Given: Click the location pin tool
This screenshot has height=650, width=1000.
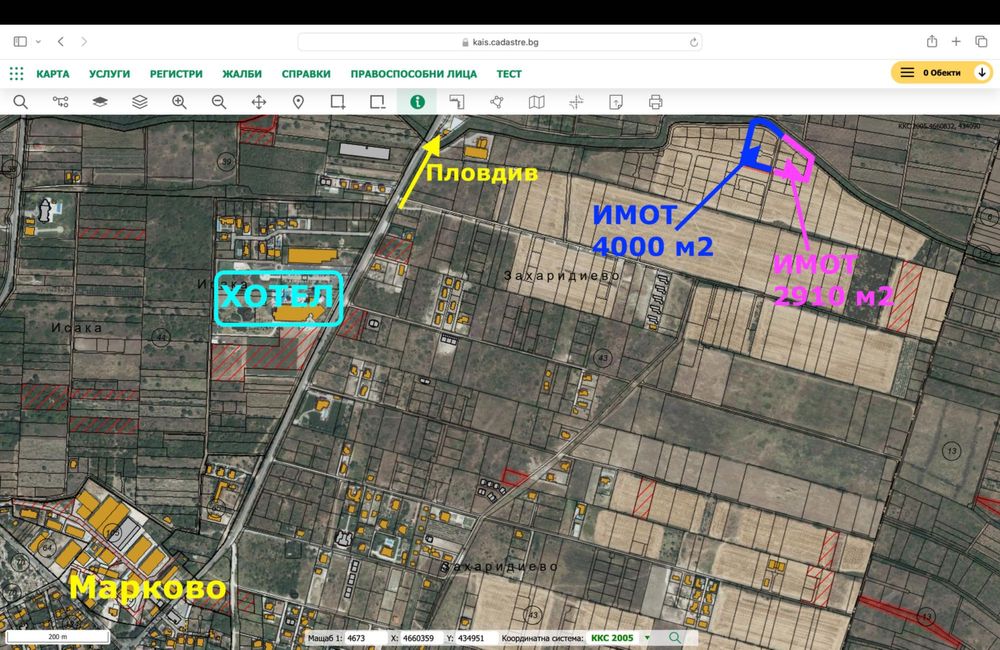Looking at the screenshot, I should coord(298,102).
